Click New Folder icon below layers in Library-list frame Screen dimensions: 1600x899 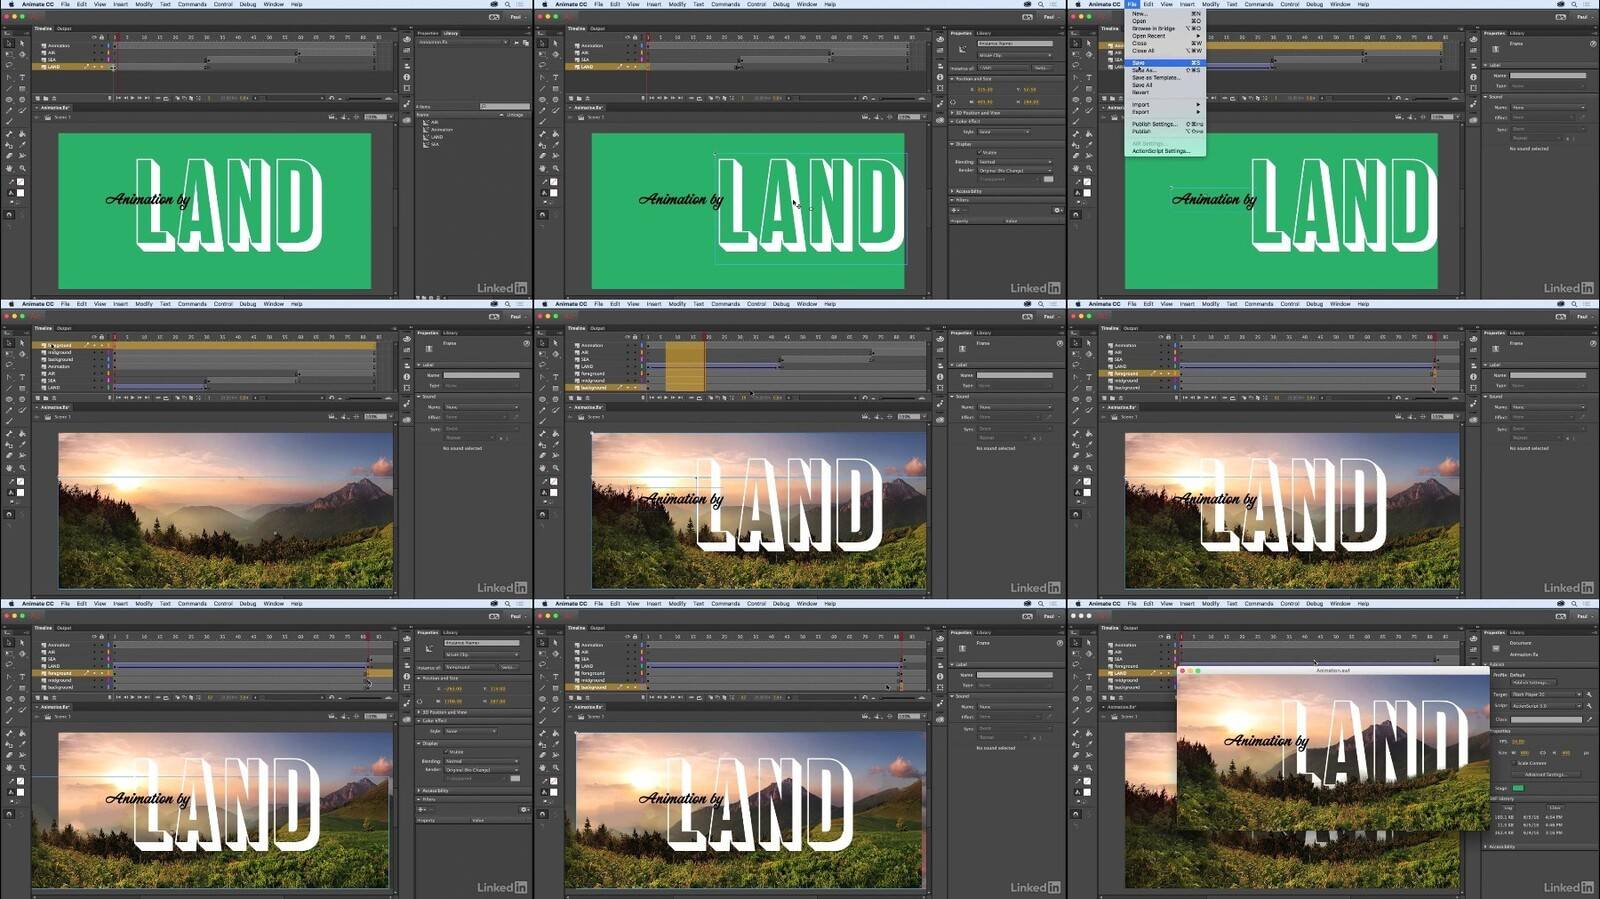coord(46,98)
